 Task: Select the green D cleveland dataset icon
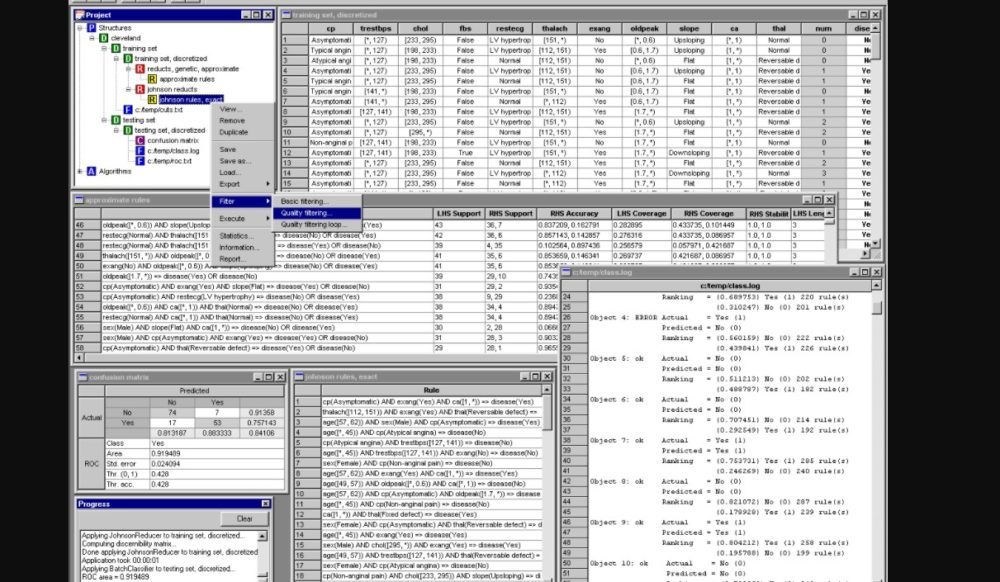point(103,38)
